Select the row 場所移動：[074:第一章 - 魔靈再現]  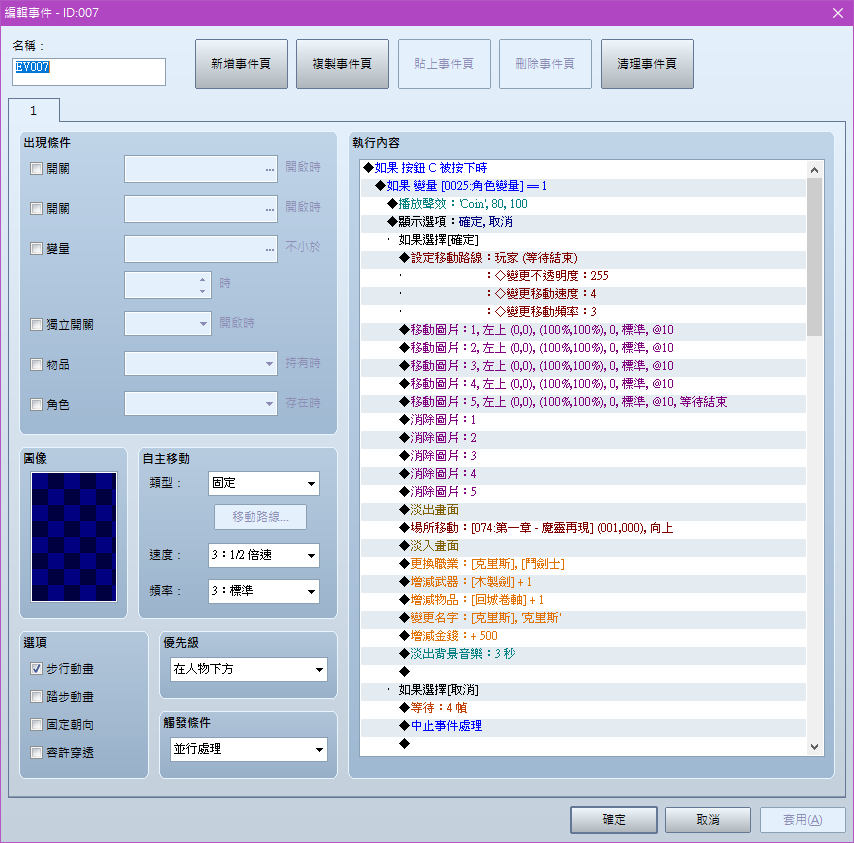[583, 528]
